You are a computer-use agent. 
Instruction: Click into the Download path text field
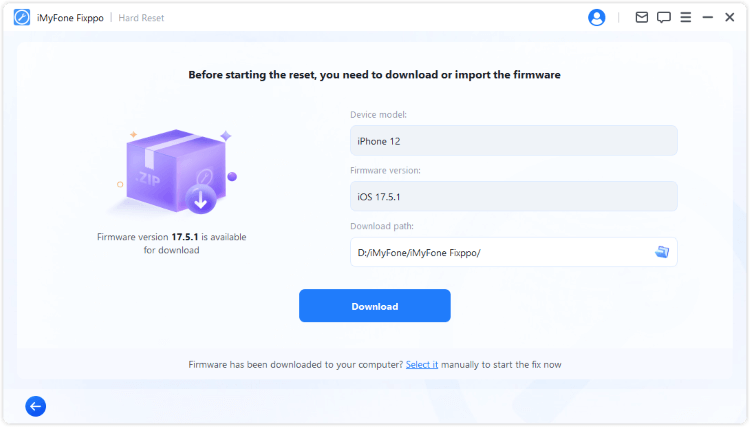[498, 252]
